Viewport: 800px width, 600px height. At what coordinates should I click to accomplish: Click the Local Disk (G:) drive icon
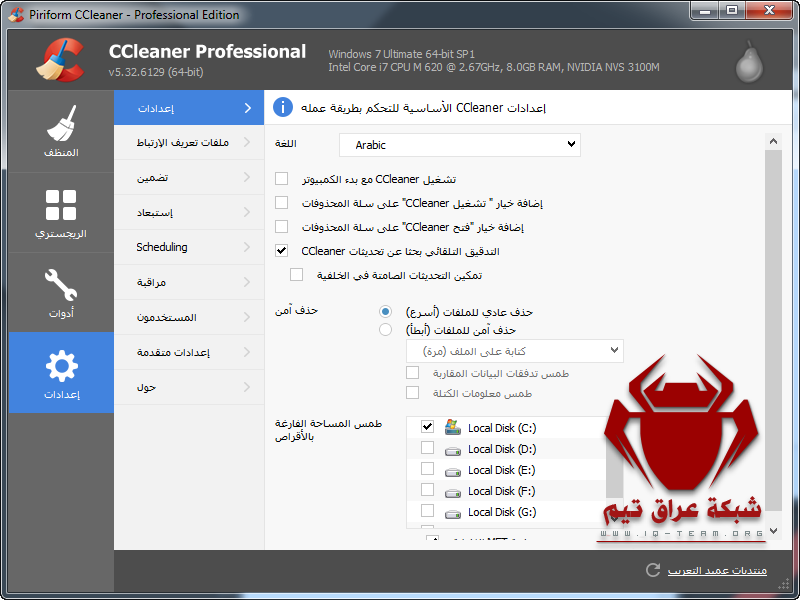click(453, 514)
